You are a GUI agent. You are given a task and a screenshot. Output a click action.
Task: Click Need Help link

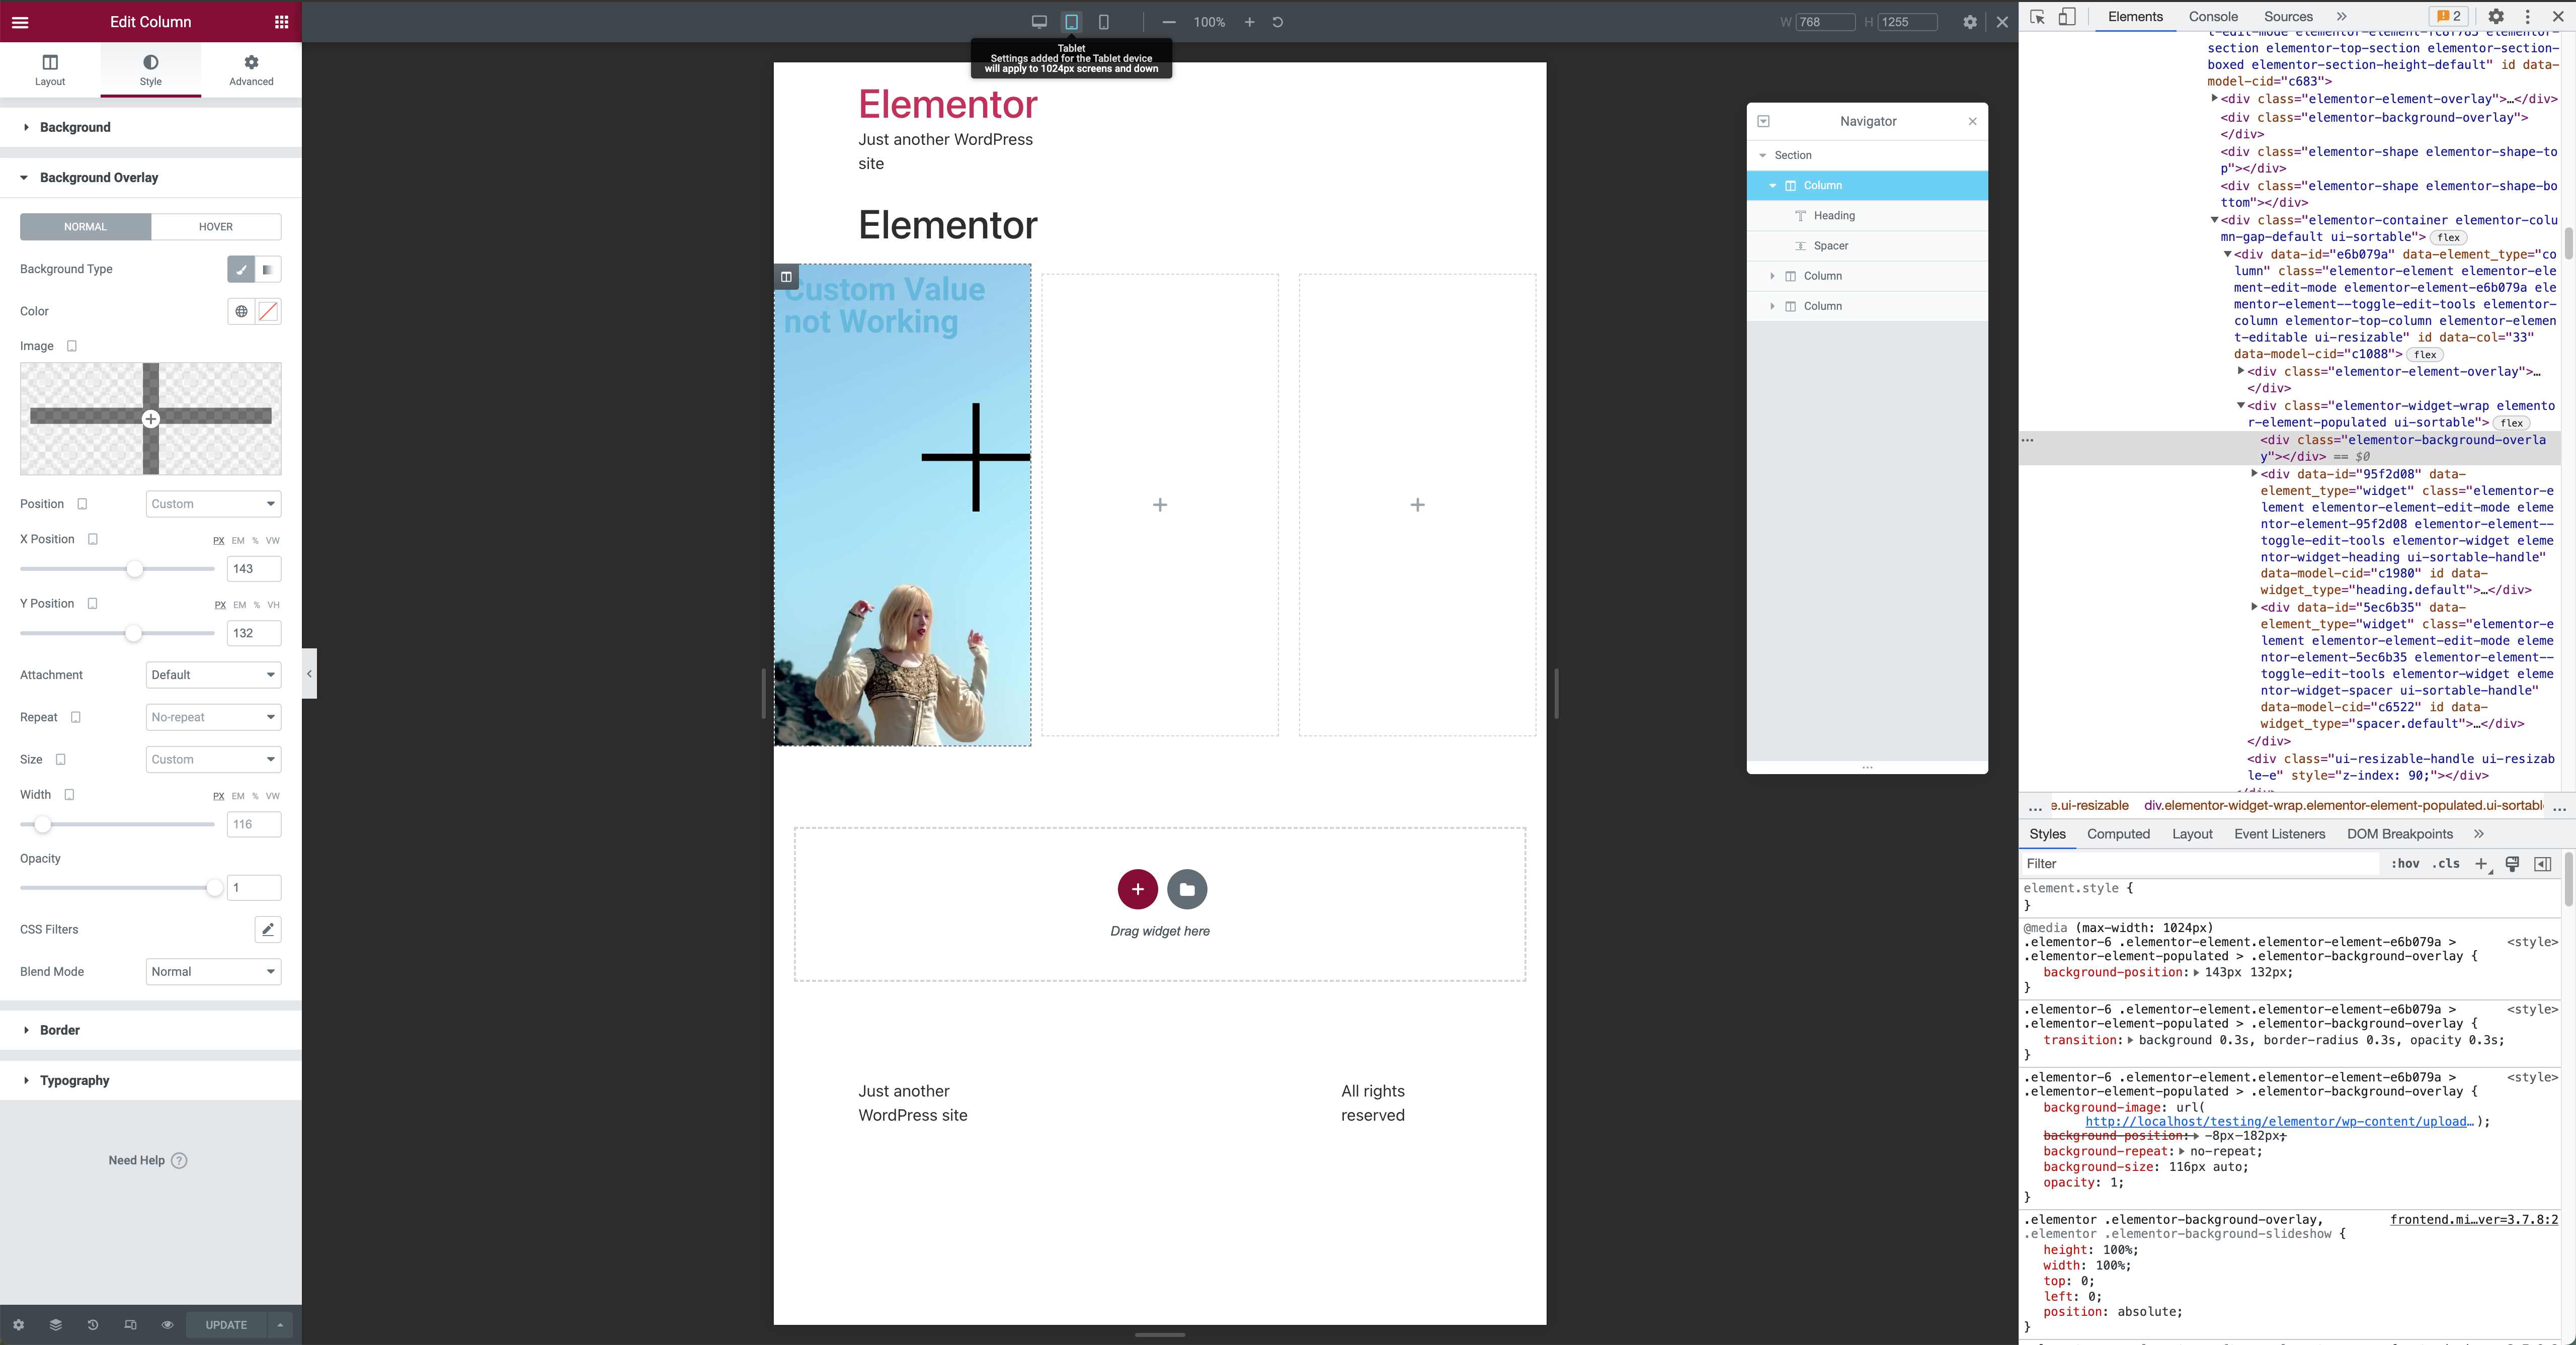point(148,1160)
